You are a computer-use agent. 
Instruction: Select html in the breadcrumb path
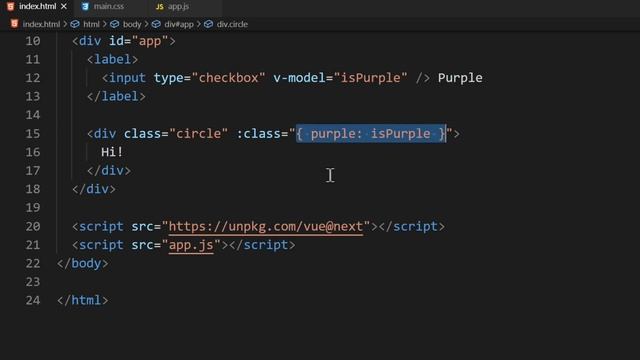pos(91,24)
